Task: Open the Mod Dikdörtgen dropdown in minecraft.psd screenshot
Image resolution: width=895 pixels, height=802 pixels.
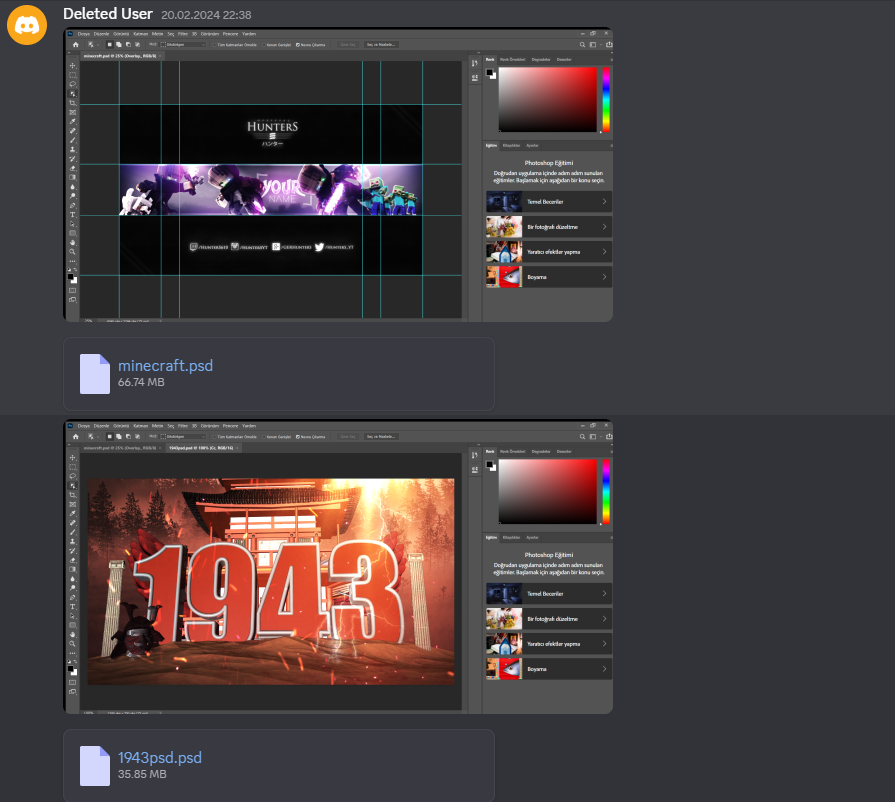Action: coord(183,45)
